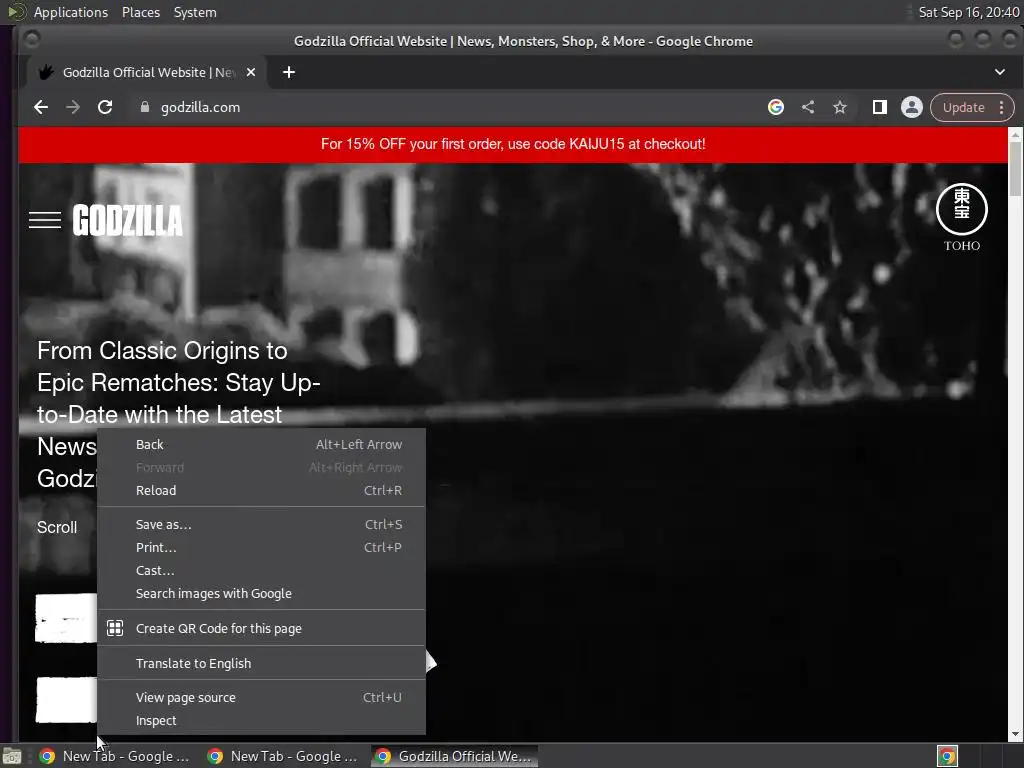The height and width of the screenshot is (768, 1024).
Task: Reload the page using toolbar icon
Action: 105,107
